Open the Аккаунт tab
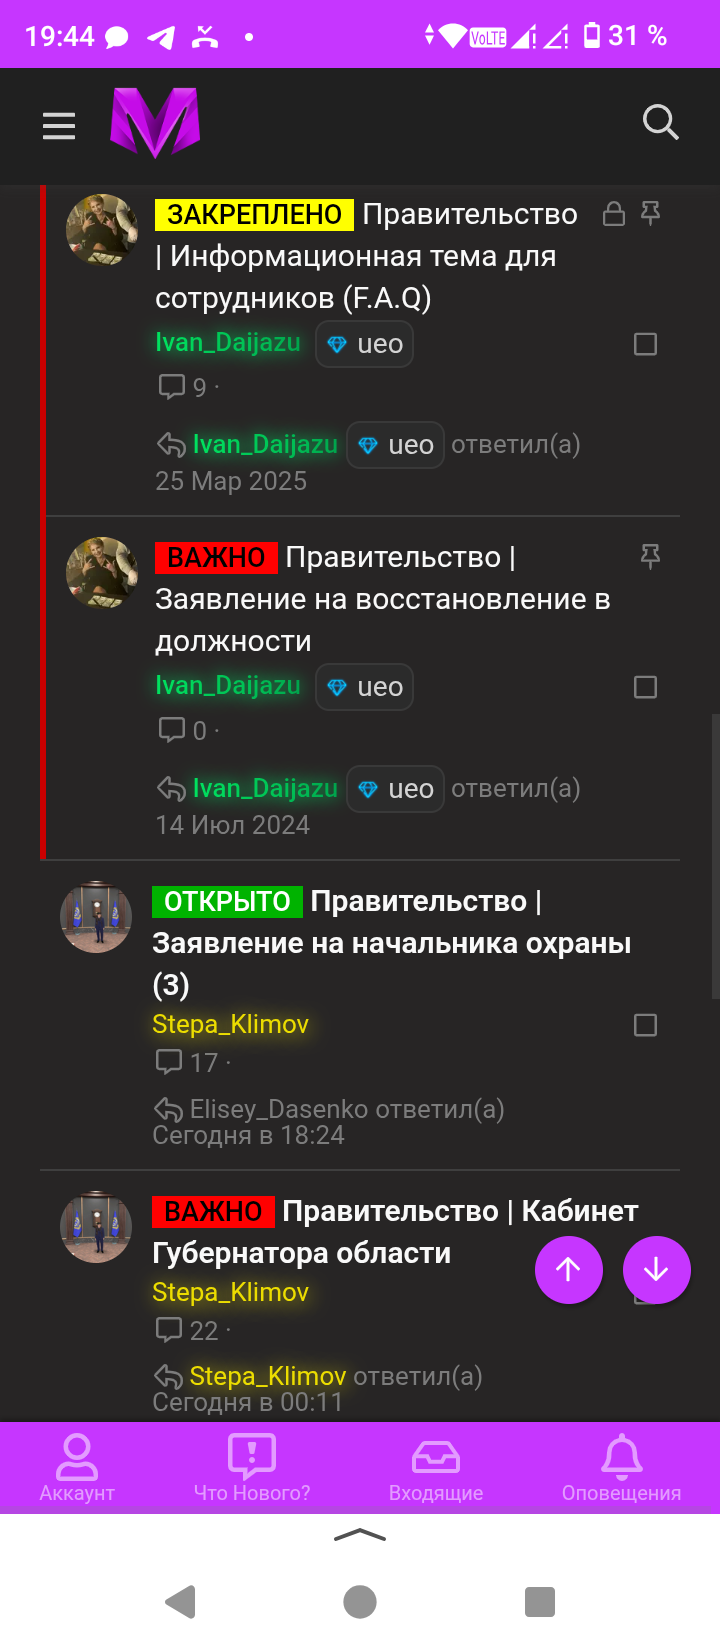720x1650 pixels. click(x=77, y=1468)
